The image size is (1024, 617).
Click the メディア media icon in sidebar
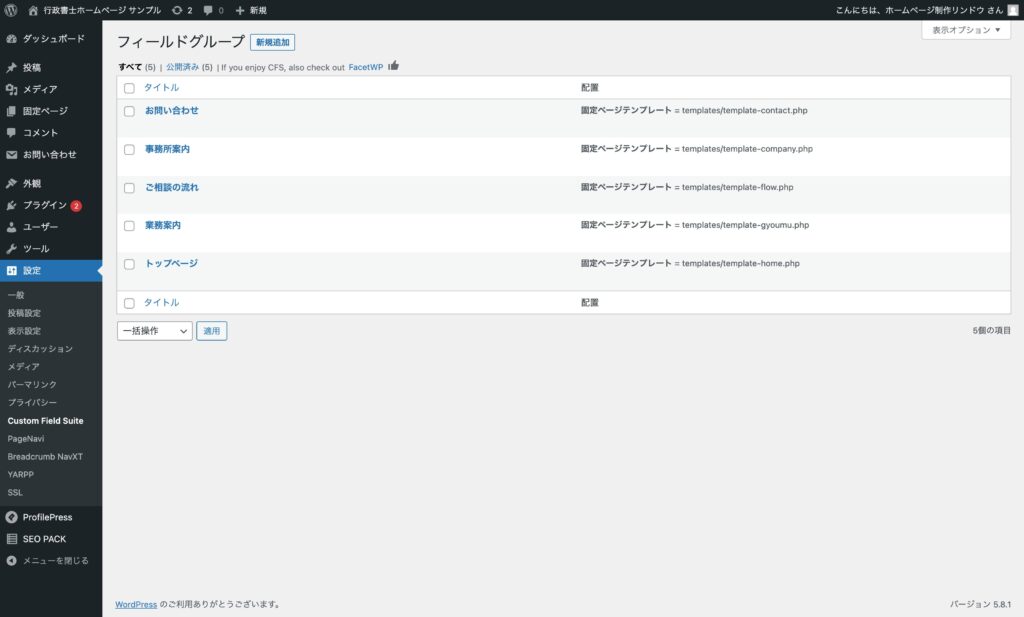coord(11,89)
